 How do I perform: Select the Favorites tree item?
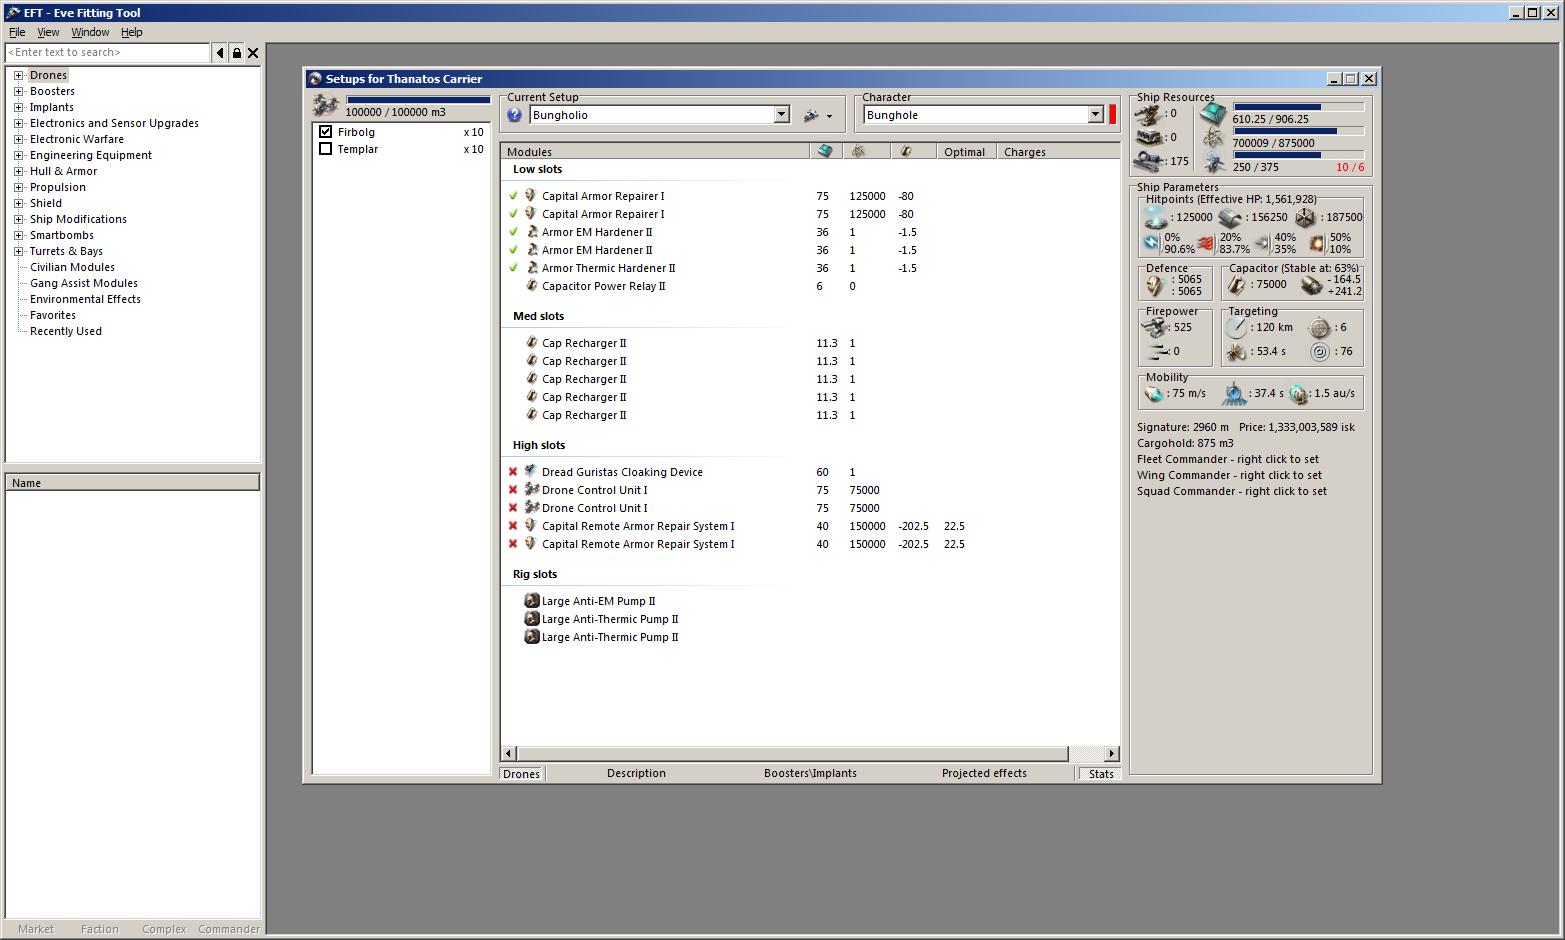tap(53, 315)
